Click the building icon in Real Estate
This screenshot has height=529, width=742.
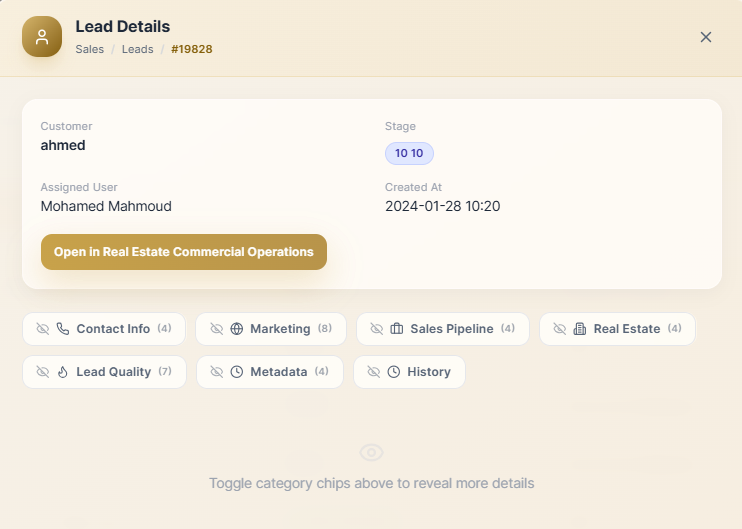coord(580,329)
